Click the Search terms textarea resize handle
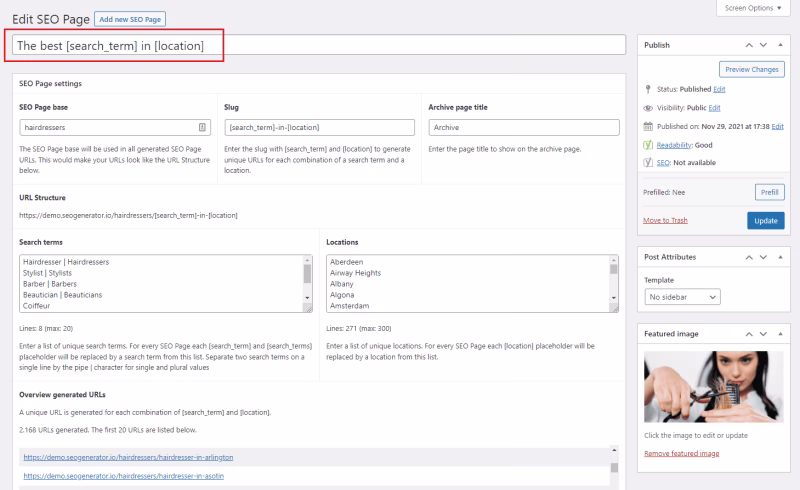Image resolution: width=800 pixels, height=490 pixels. tap(308, 308)
